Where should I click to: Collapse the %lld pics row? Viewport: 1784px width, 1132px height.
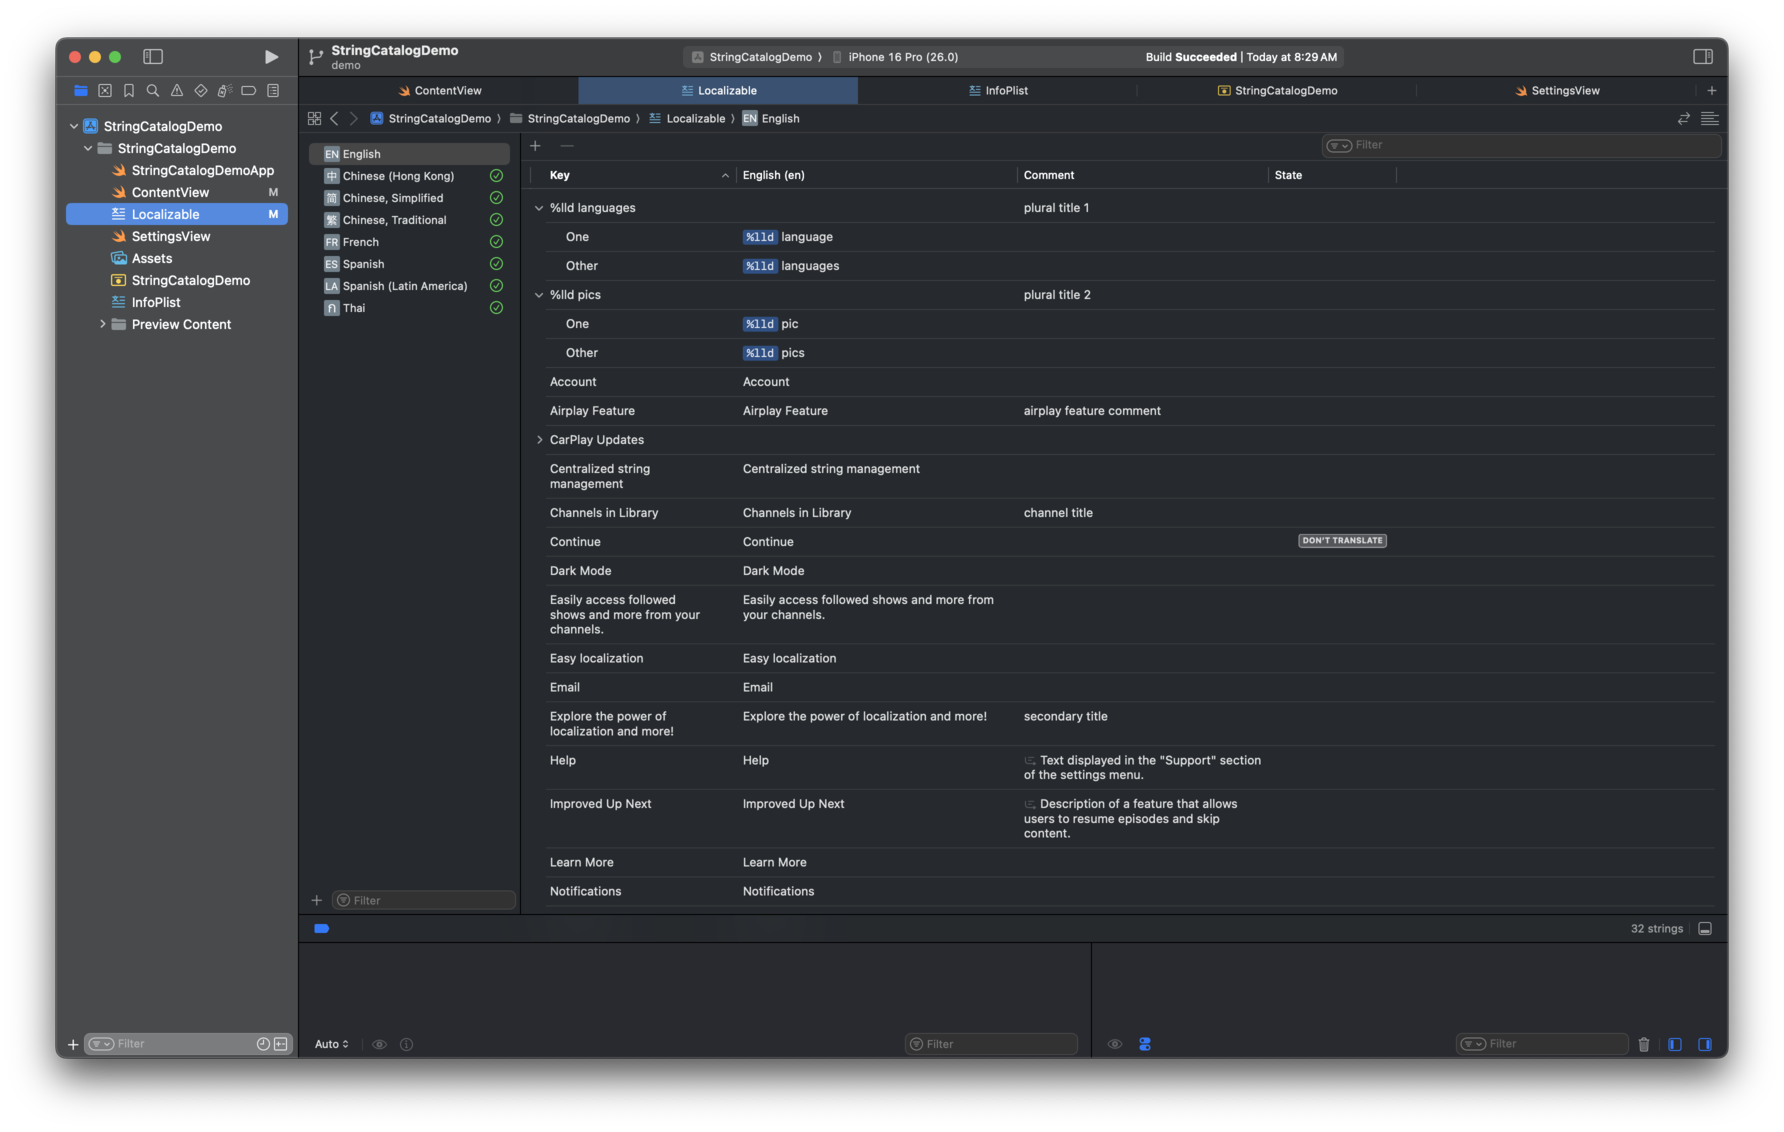coord(539,296)
